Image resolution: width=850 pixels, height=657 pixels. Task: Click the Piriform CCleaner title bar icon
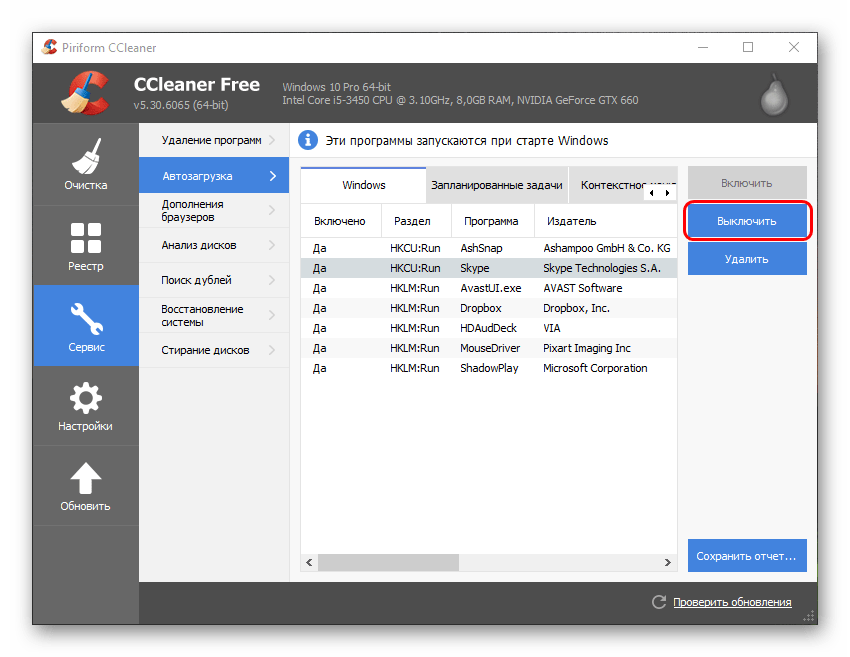50,47
